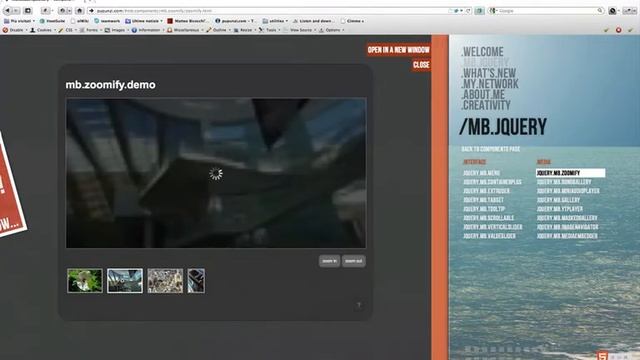Open the Cookies developer toolbar menu

coord(43,30)
